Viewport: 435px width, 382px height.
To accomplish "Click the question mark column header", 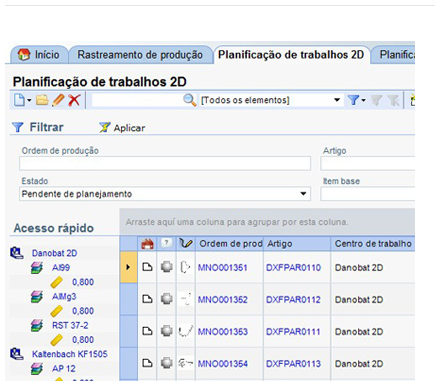I will click(166, 244).
